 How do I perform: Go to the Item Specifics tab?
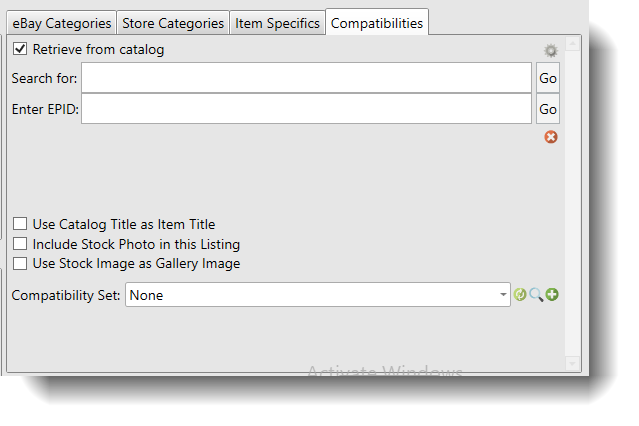coord(277,23)
